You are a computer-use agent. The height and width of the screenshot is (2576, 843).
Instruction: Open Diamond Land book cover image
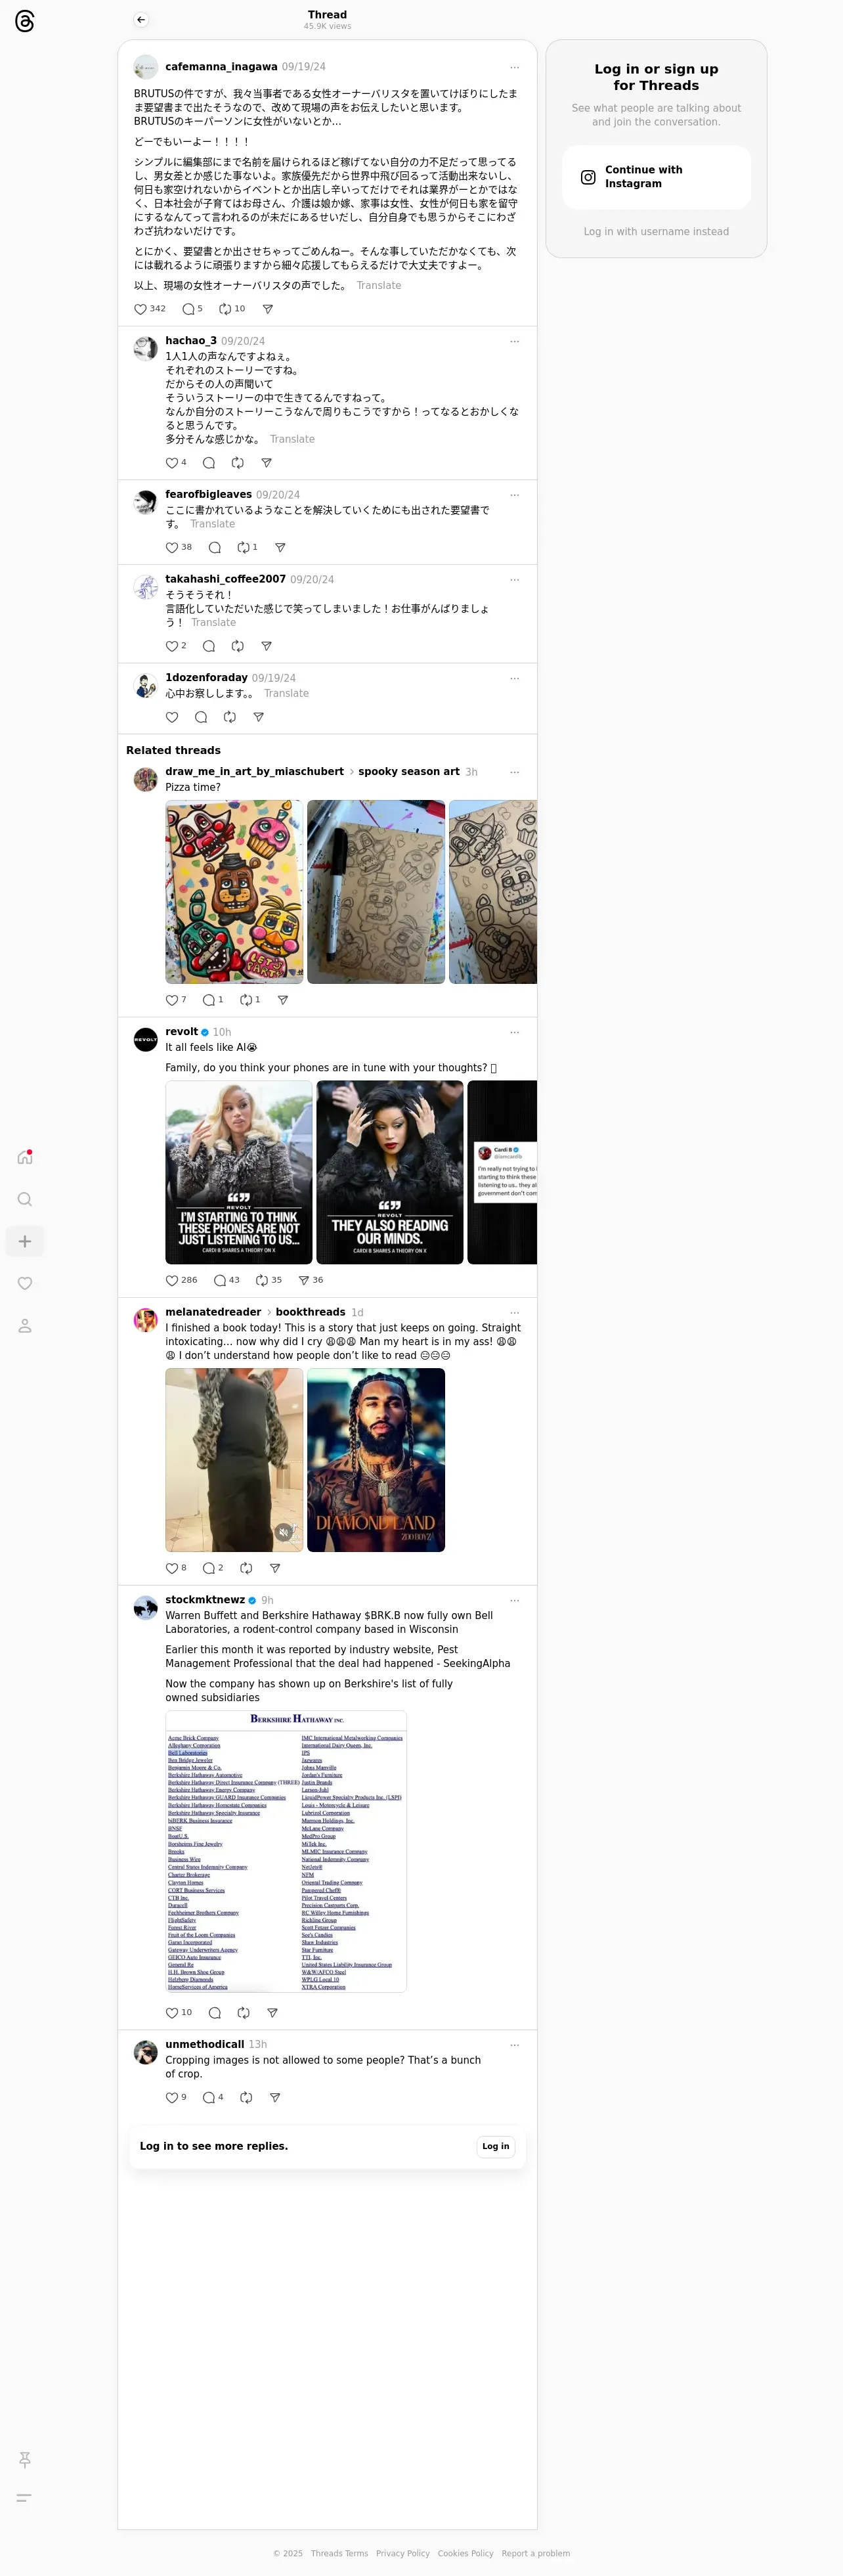click(376, 1460)
